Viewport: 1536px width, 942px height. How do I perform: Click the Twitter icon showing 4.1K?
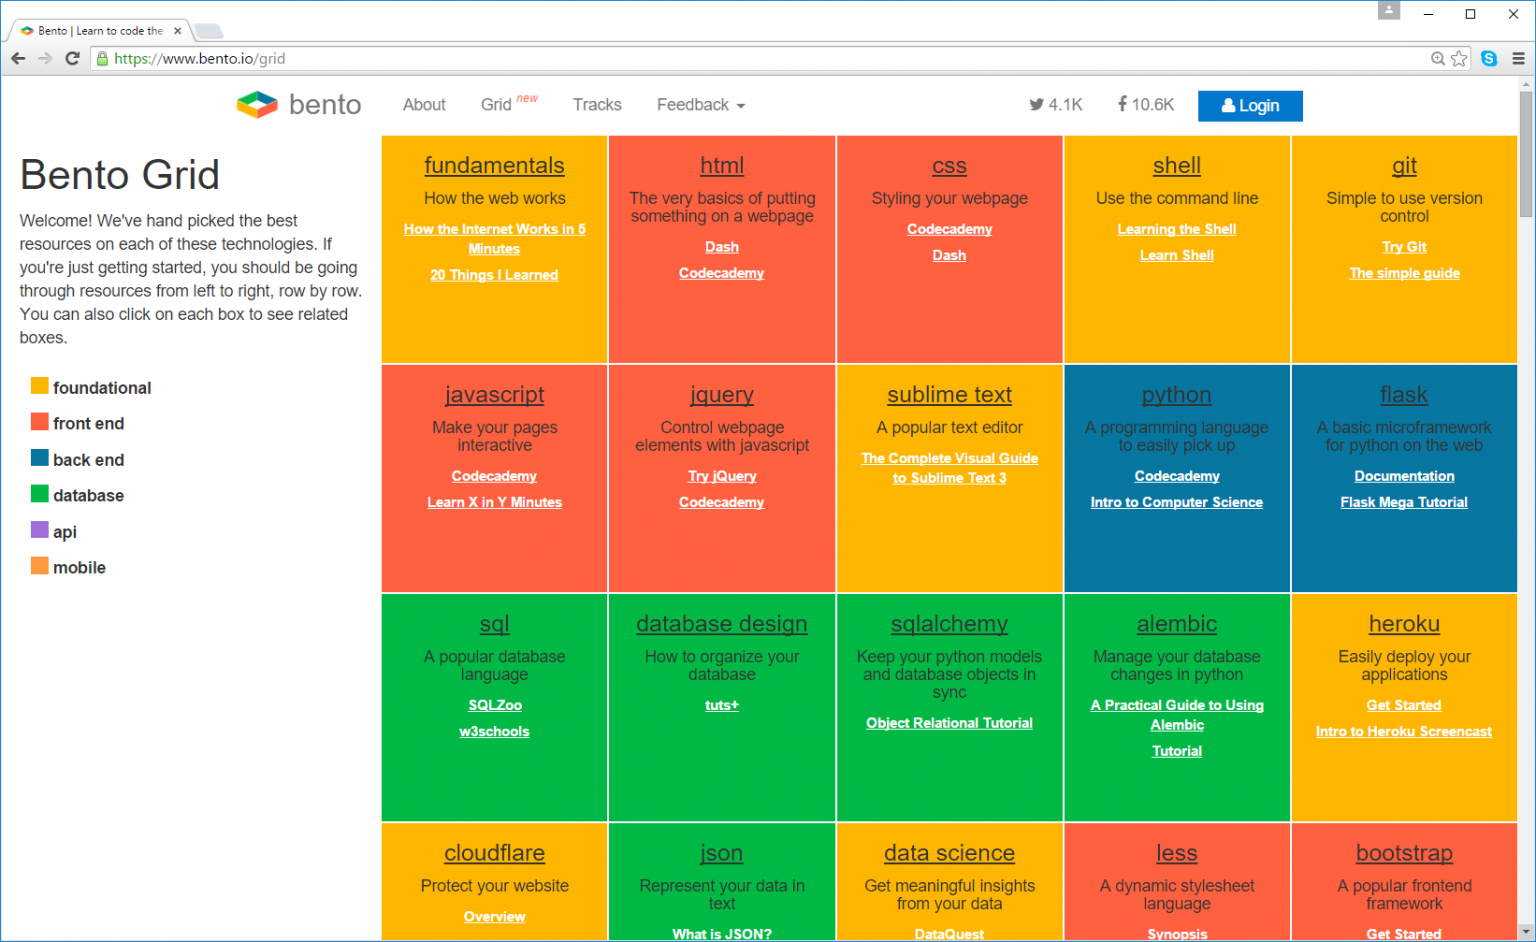[1036, 104]
